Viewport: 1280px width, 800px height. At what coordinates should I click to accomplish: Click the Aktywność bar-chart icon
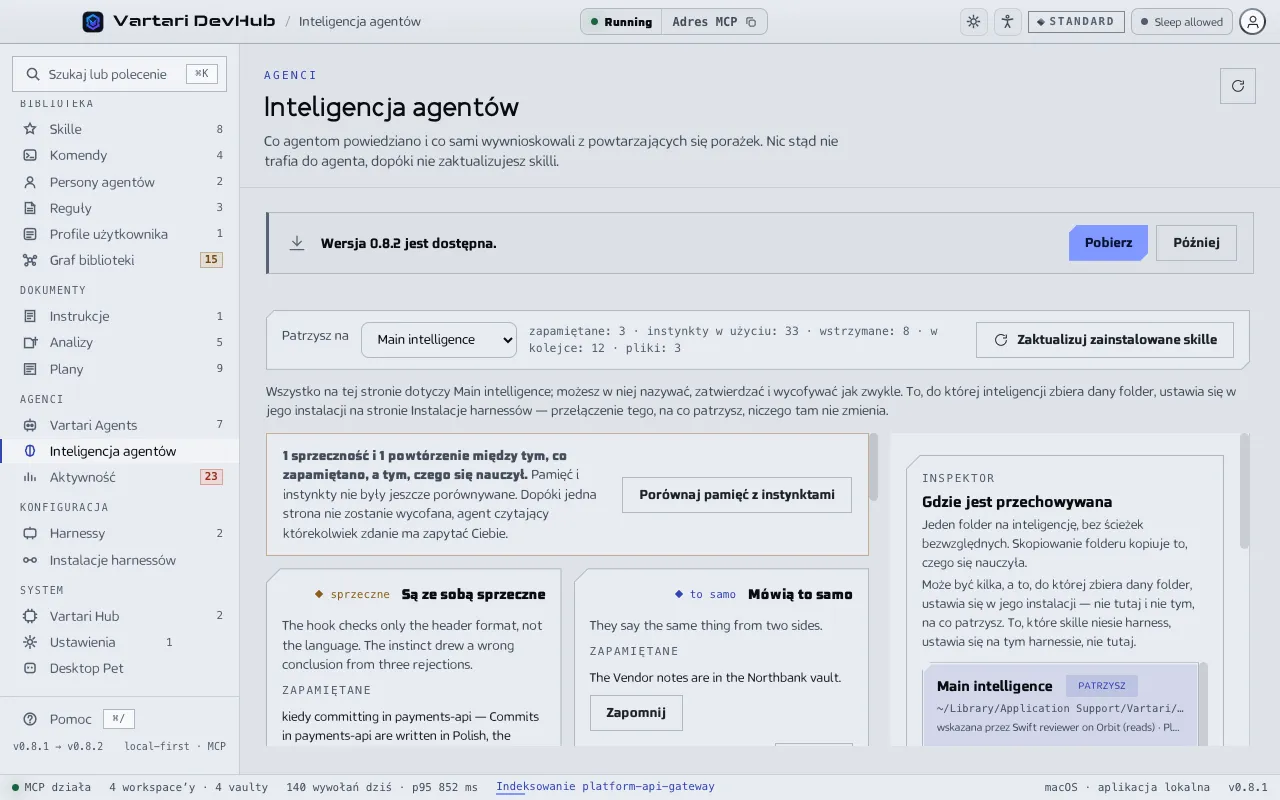pyautogui.click(x=30, y=477)
